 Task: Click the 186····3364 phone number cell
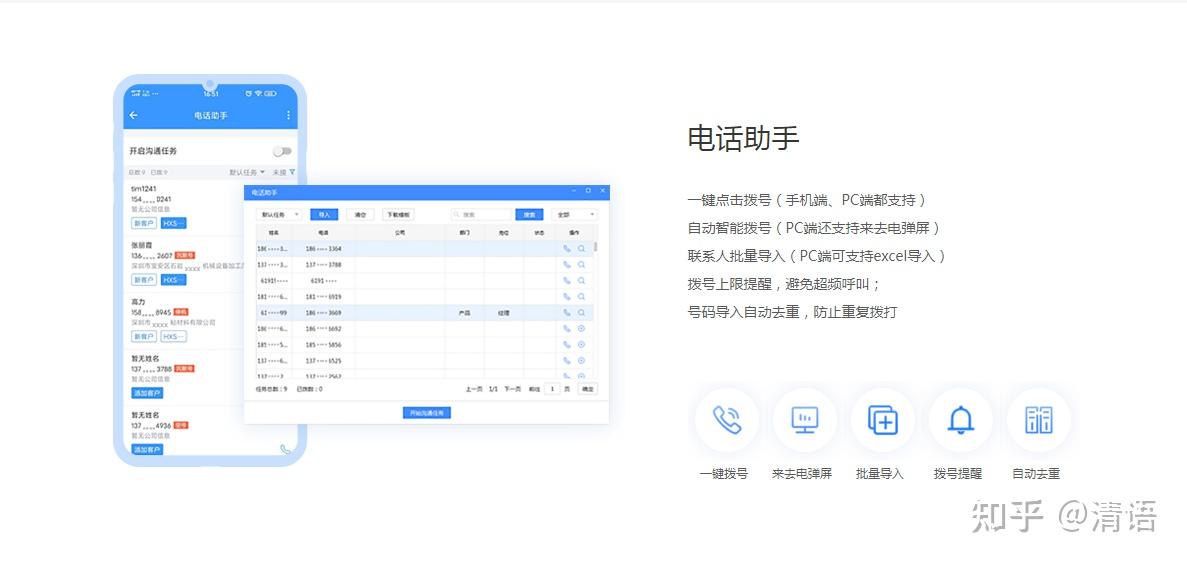pyautogui.click(x=323, y=248)
